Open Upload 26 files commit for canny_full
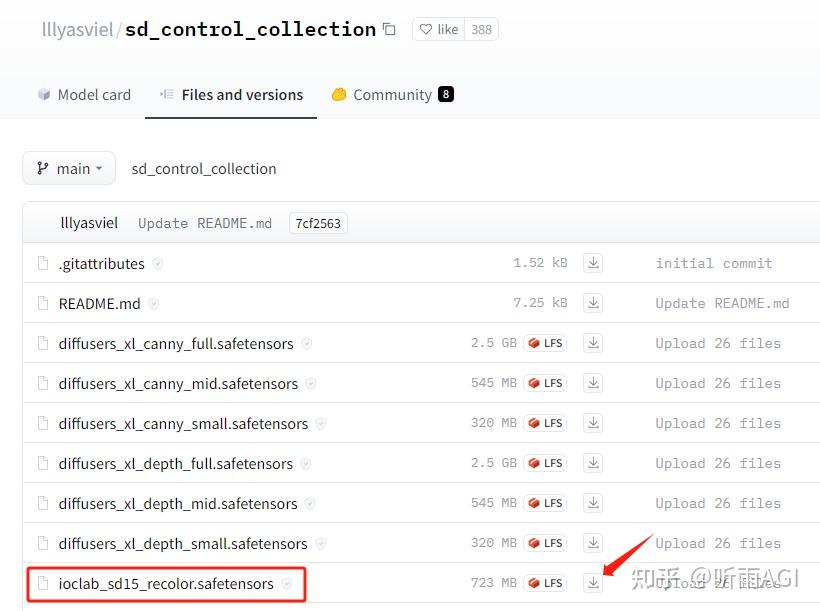The width and height of the screenshot is (820, 611). (x=718, y=343)
